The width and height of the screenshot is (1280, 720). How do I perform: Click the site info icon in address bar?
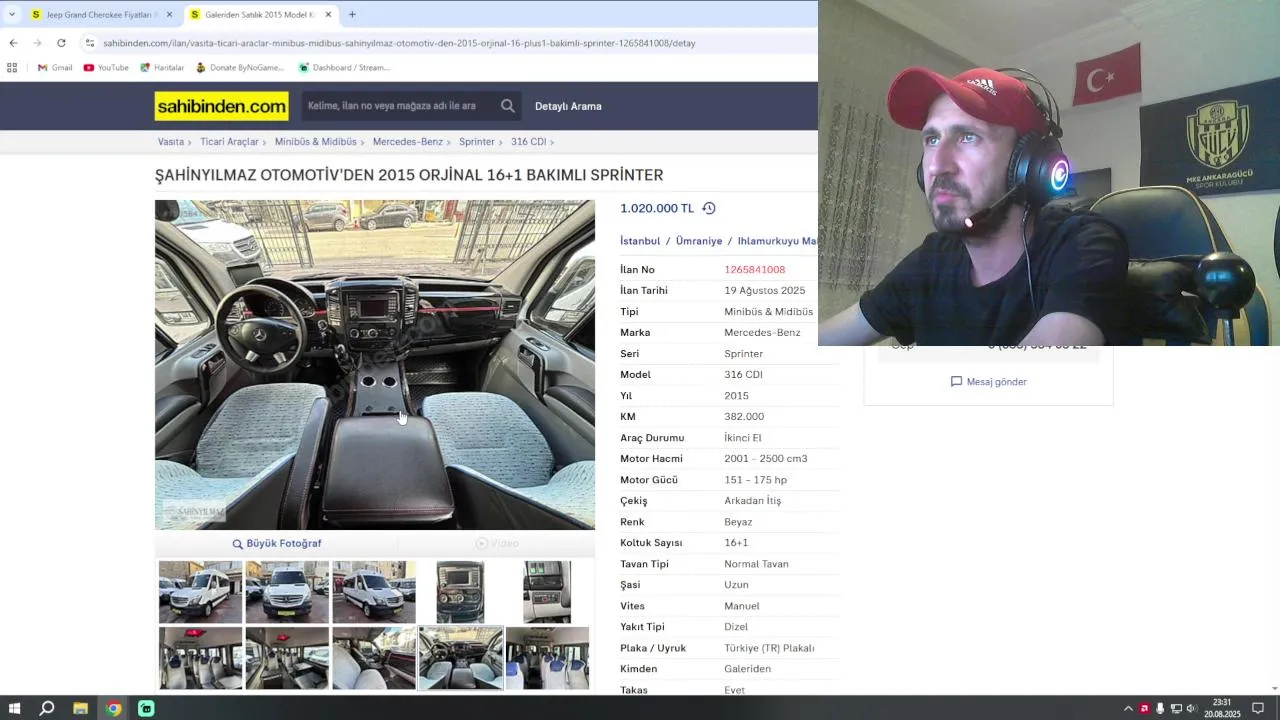point(90,43)
